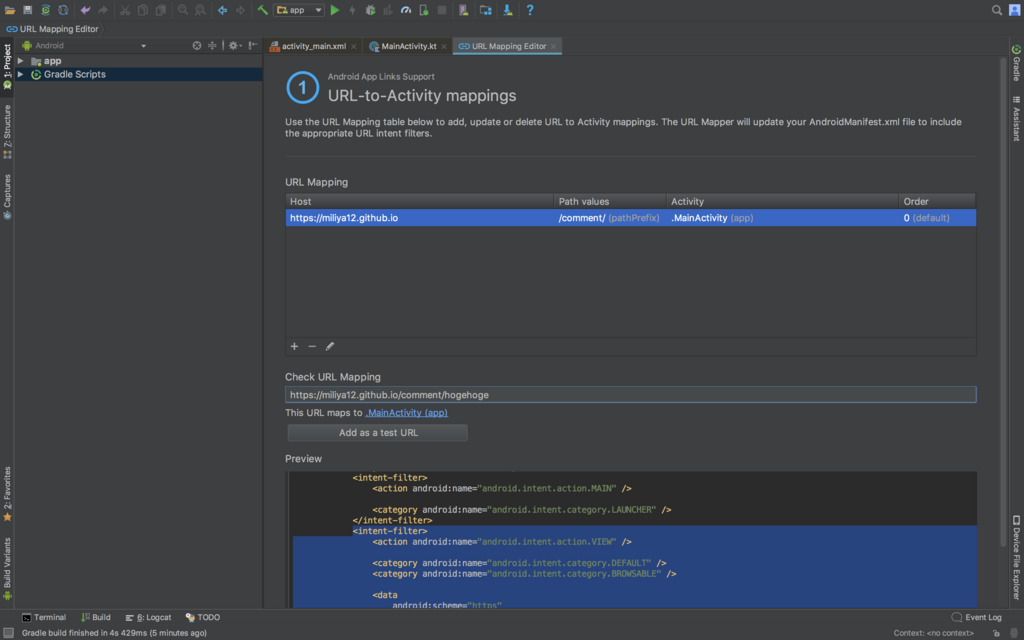Open the Device File Explorer side tab
The width and height of the screenshot is (1024, 640).
1016,558
